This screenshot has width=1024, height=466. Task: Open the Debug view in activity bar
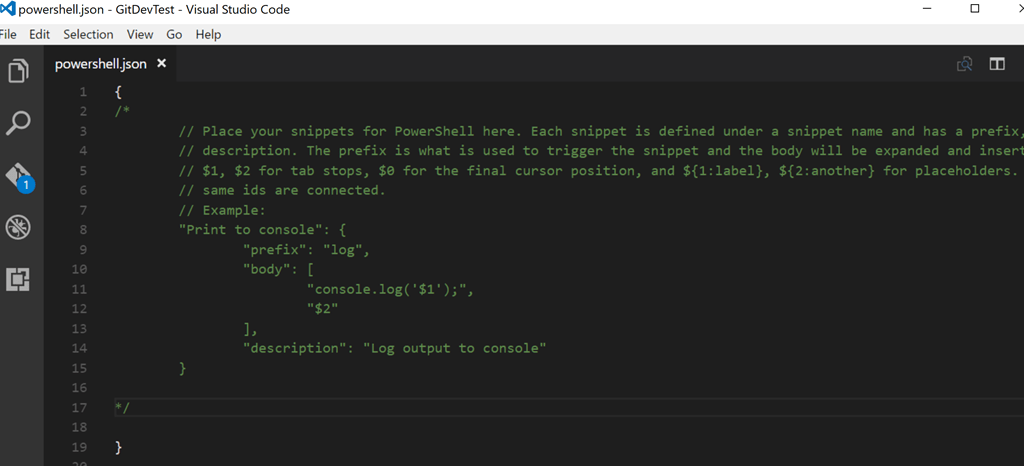pos(18,227)
